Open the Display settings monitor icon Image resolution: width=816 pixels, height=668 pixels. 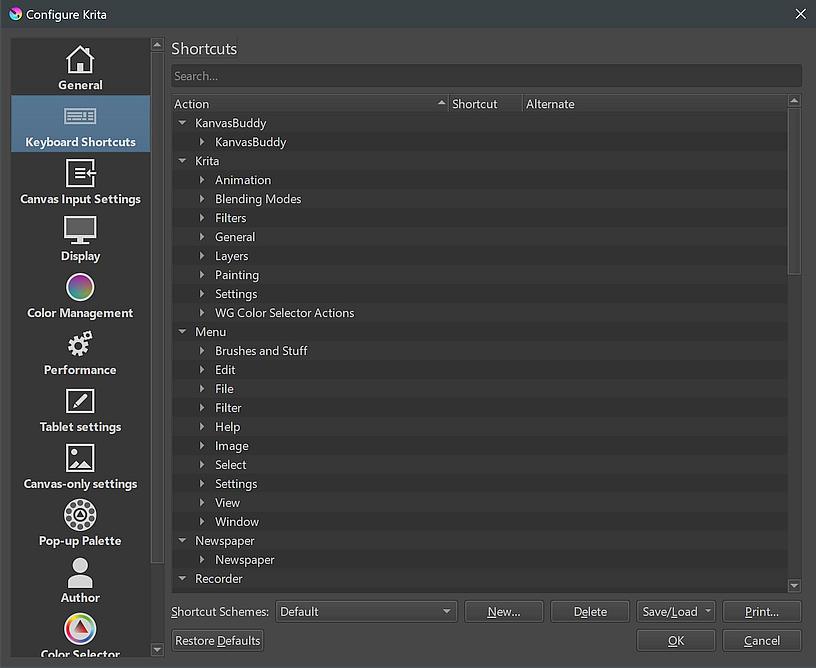80,231
